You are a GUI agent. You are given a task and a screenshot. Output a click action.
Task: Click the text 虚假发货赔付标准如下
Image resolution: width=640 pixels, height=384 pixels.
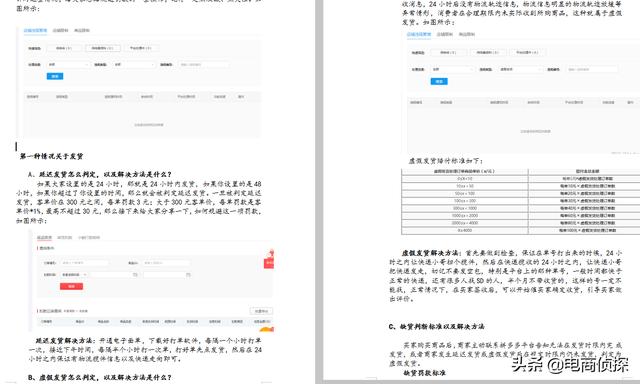click(x=446, y=161)
